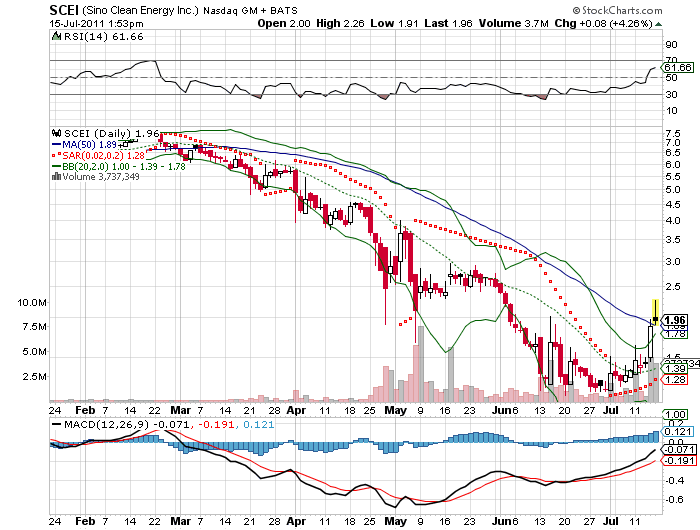Click the '15-Jul-2011 1:53pm' timestamp
The height and width of the screenshot is (530, 700).
[x=96, y=23]
